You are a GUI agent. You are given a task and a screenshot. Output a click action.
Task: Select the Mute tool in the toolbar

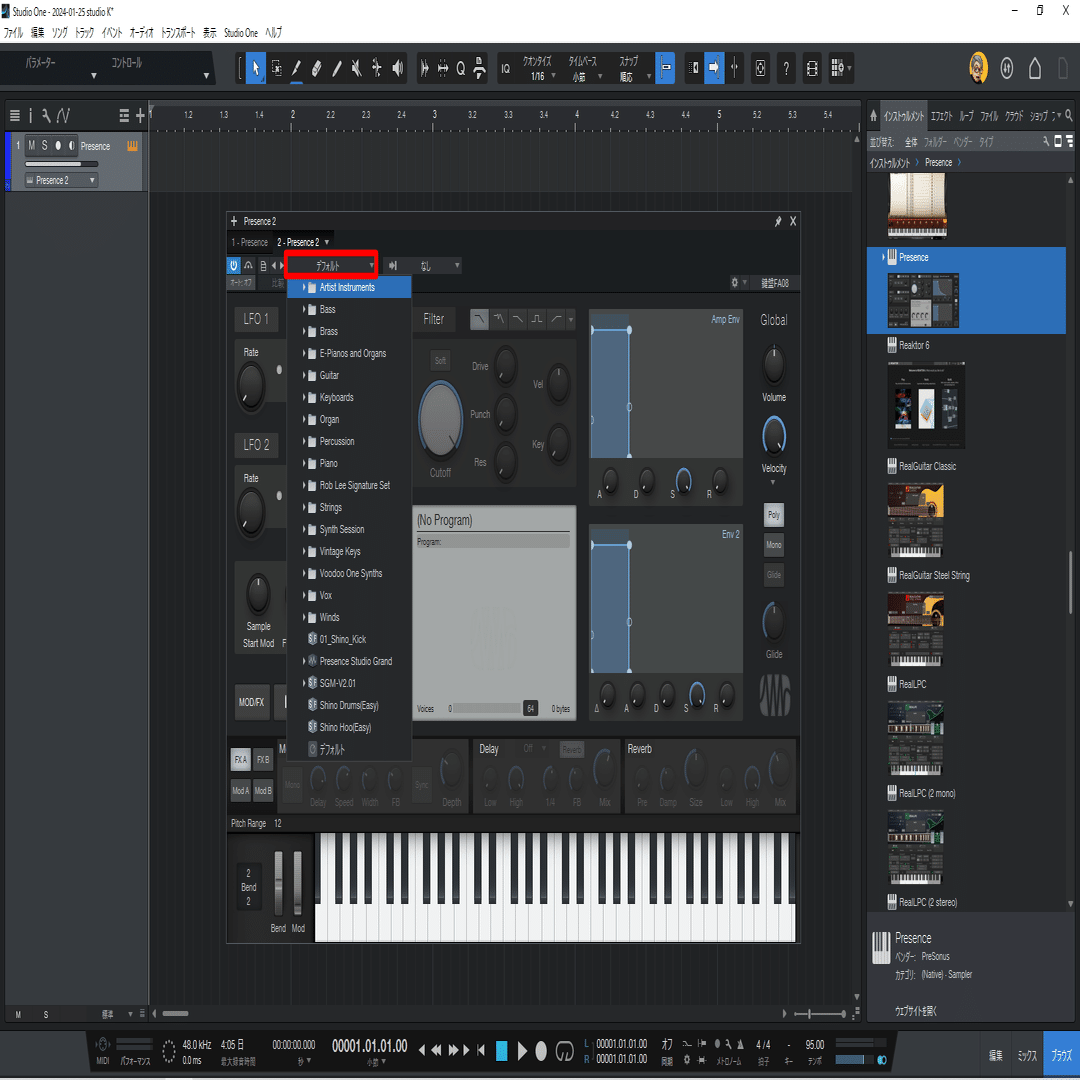pos(355,68)
